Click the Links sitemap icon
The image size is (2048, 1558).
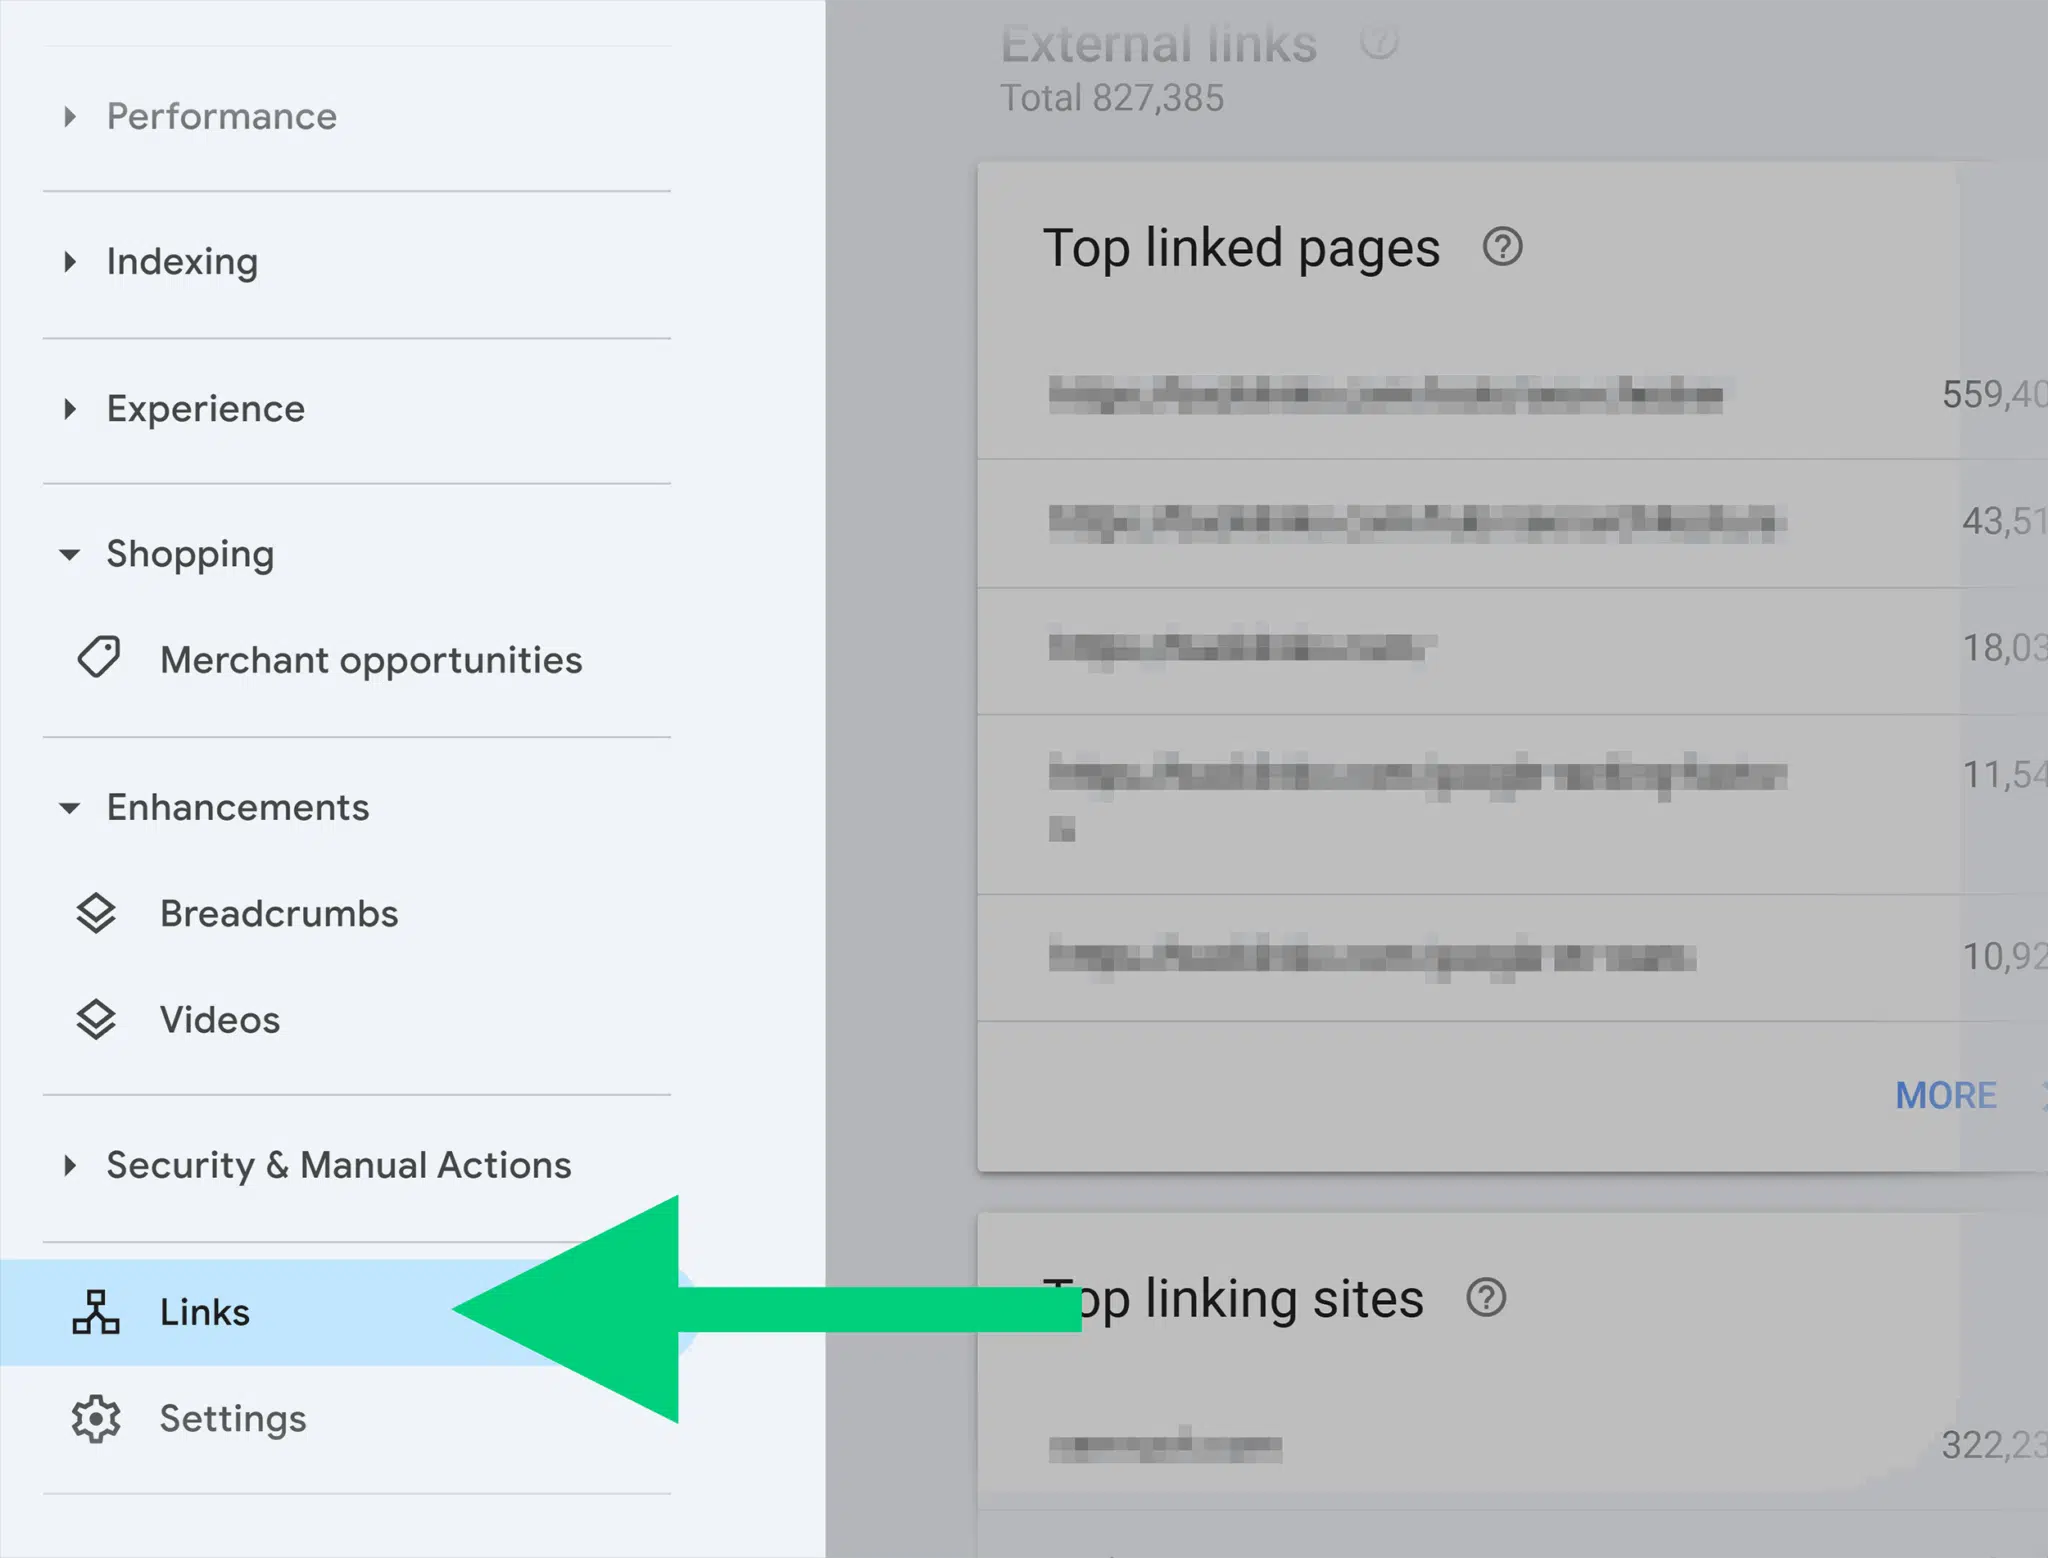tap(96, 1312)
